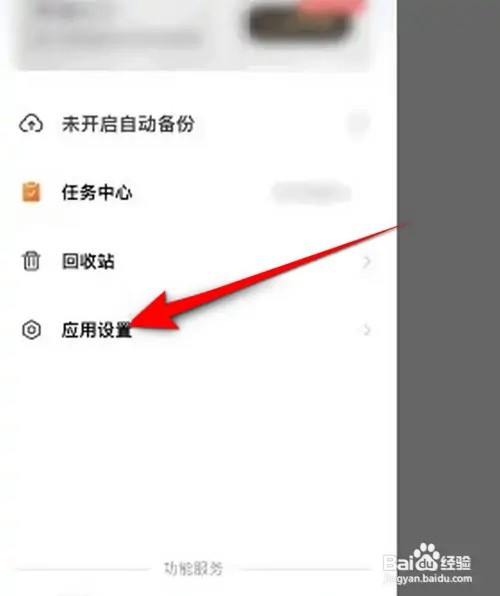
Task: Click the orange task center clipboard icon
Action: 31,192
